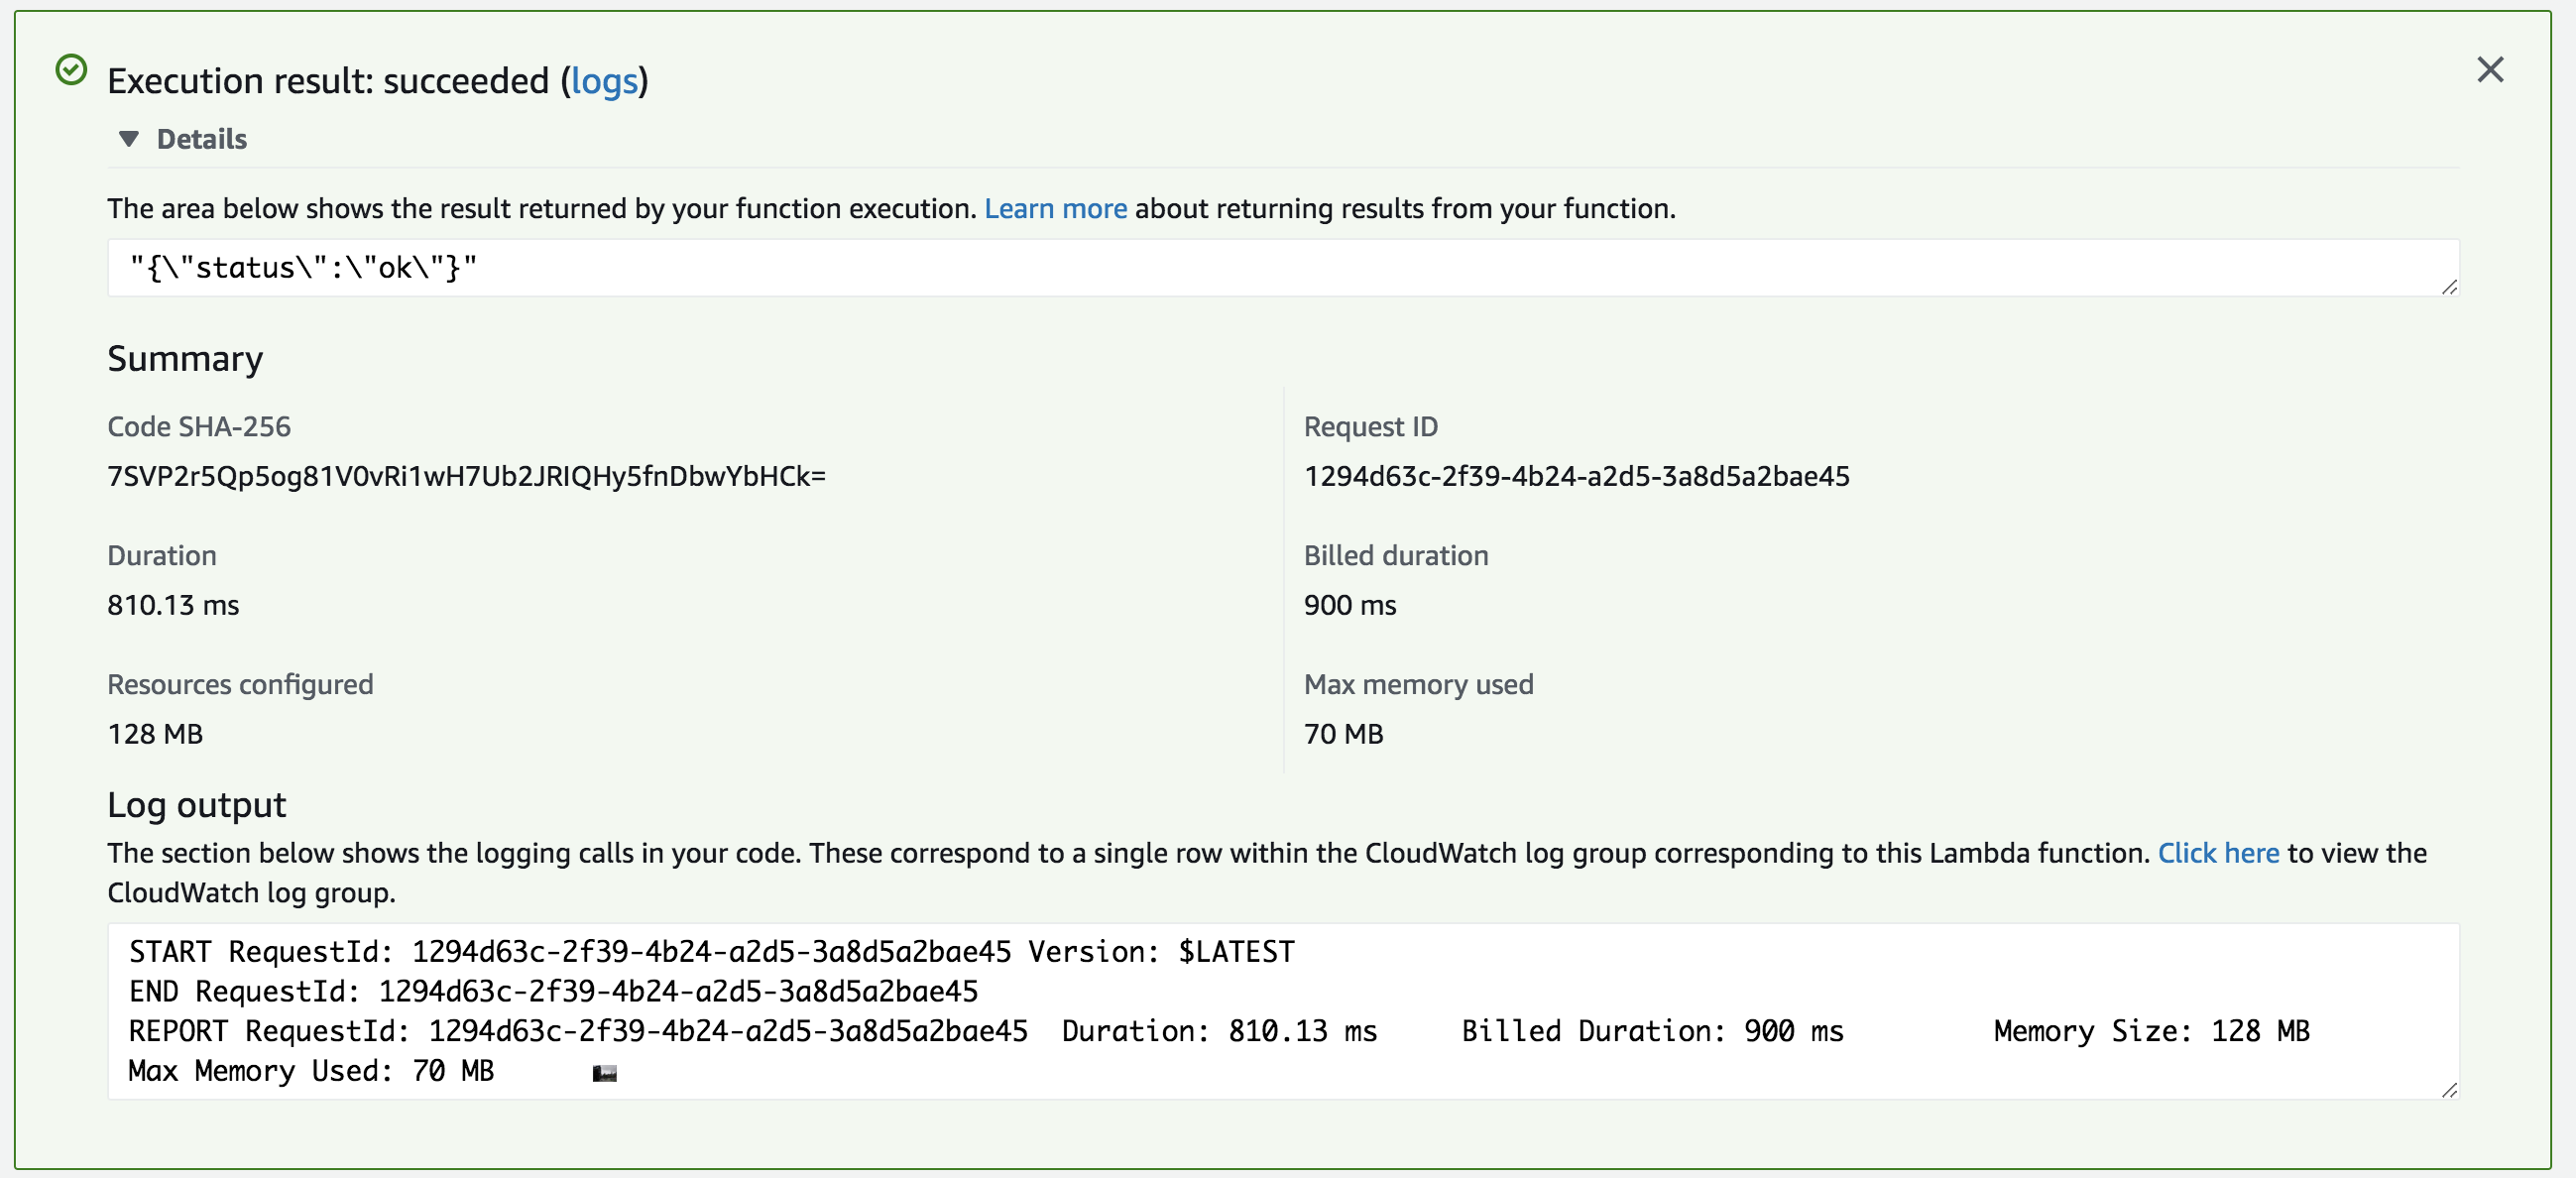Click resize handle of result text box
The width and height of the screenshot is (2576, 1178).
(x=2448, y=287)
